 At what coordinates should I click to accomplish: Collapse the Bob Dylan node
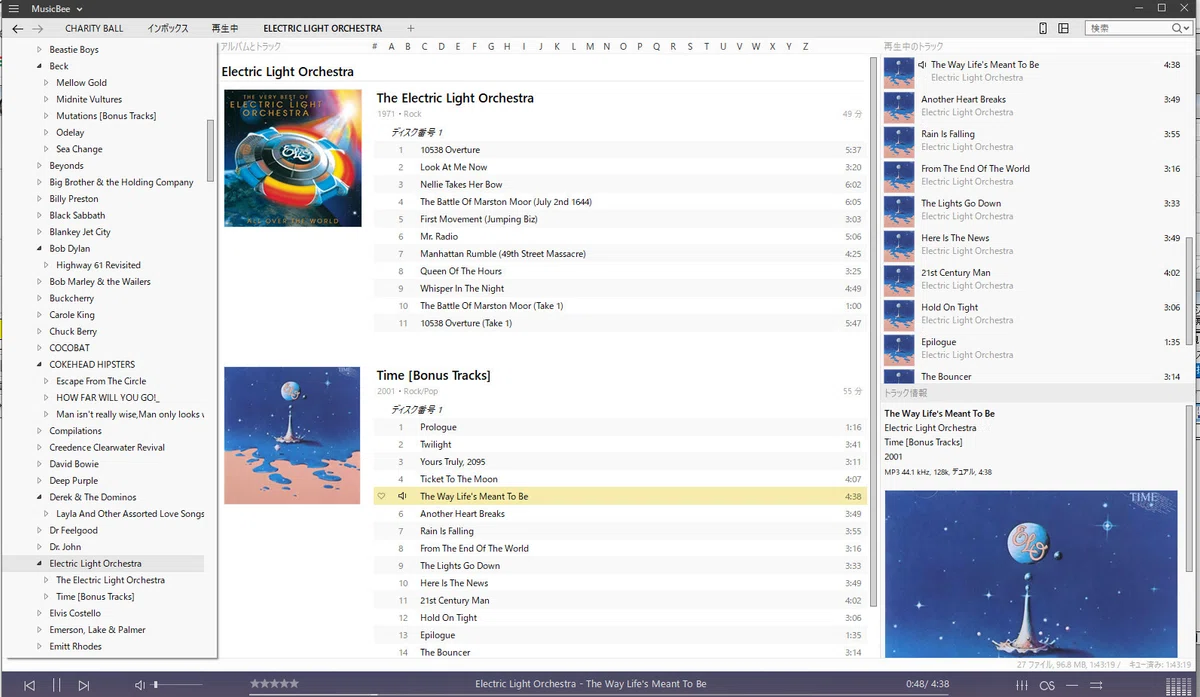coord(39,248)
